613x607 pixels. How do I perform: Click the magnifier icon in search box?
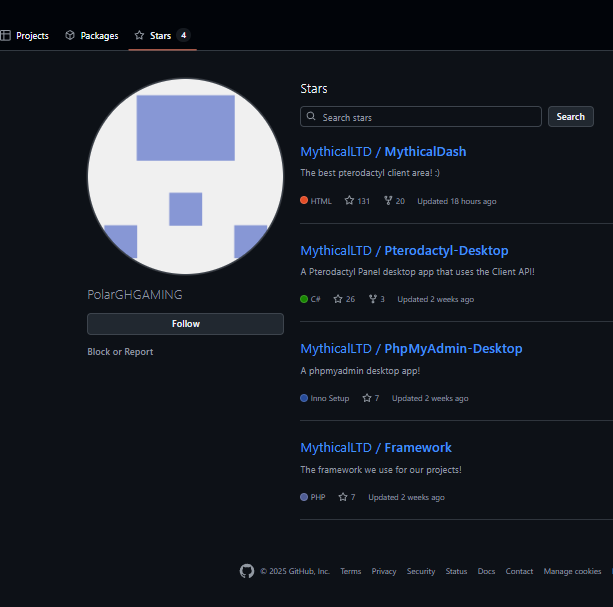pyautogui.click(x=311, y=116)
